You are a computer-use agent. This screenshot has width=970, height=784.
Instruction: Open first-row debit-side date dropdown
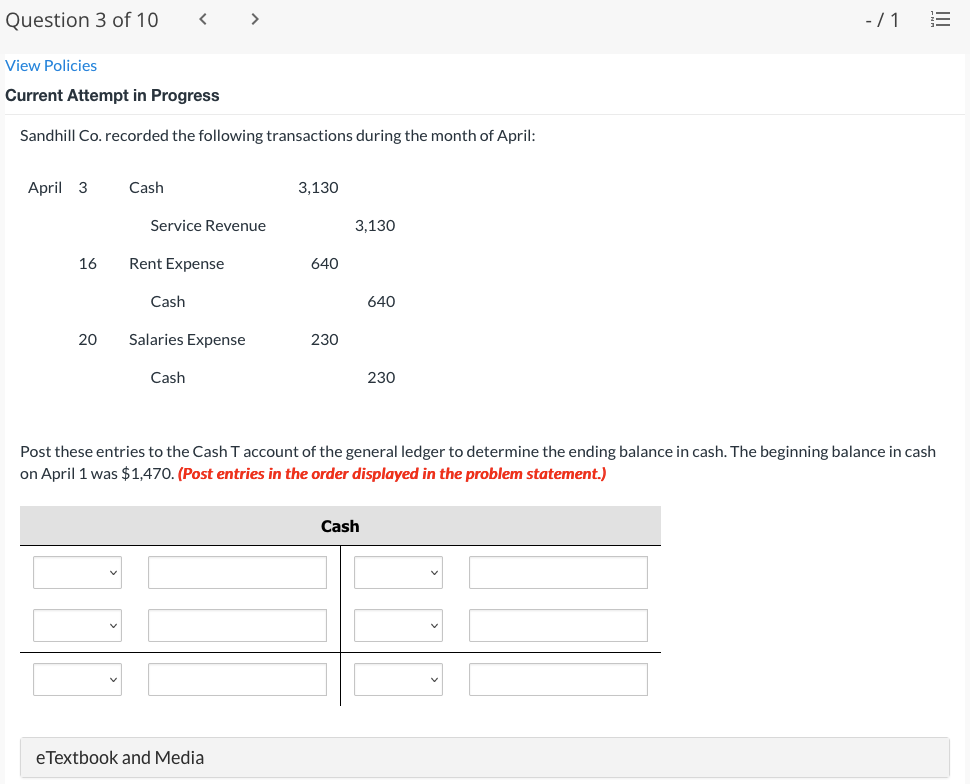[x=77, y=572]
